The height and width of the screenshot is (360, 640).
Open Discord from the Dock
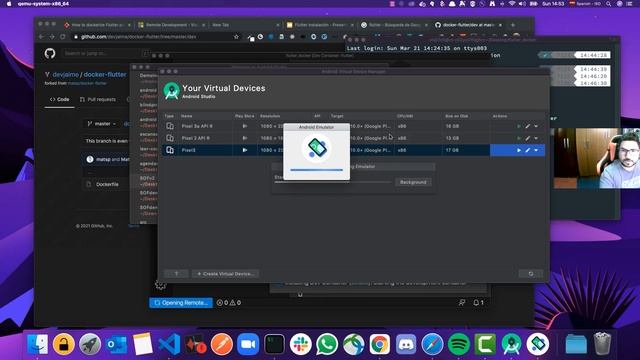[406, 344]
